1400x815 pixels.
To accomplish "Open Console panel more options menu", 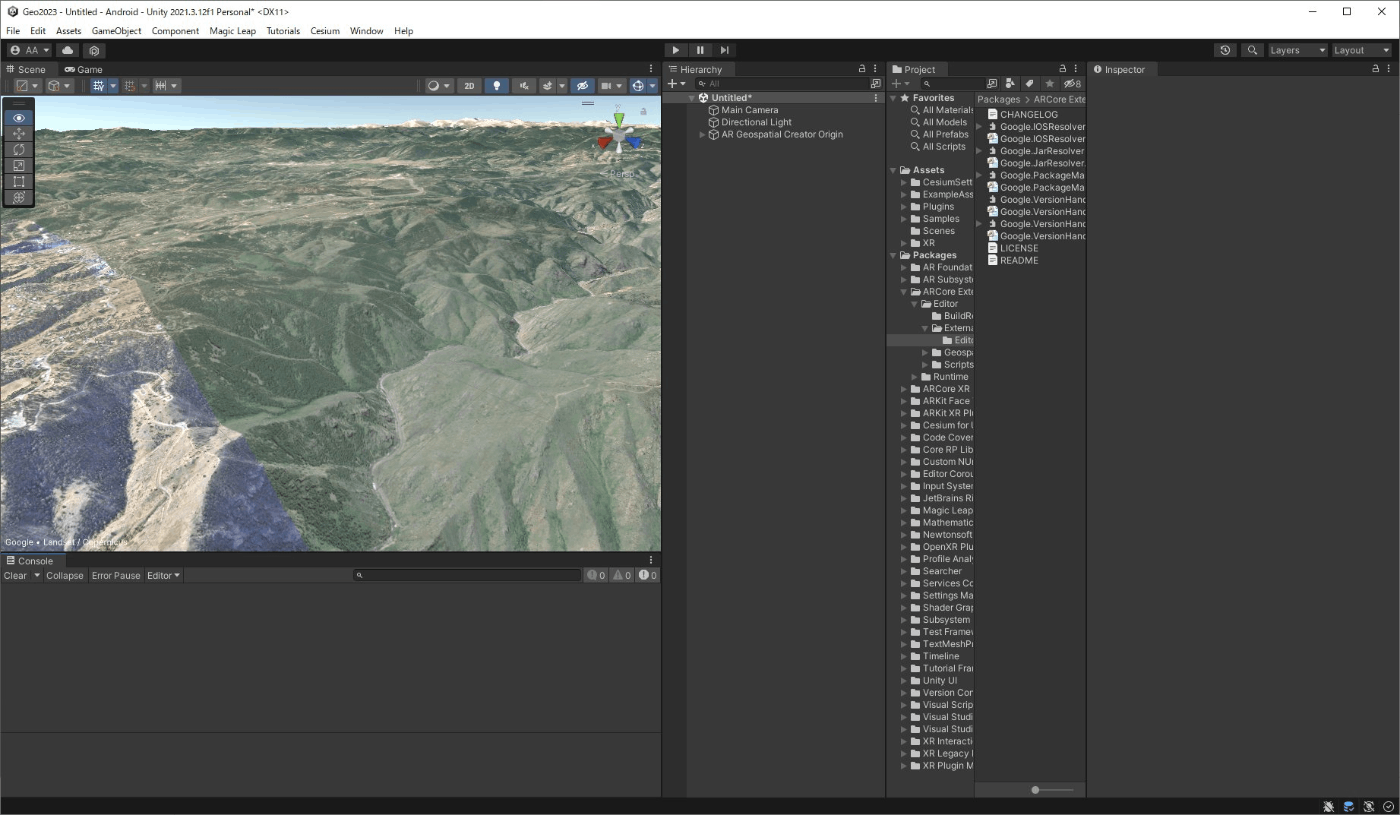I will [x=651, y=560].
